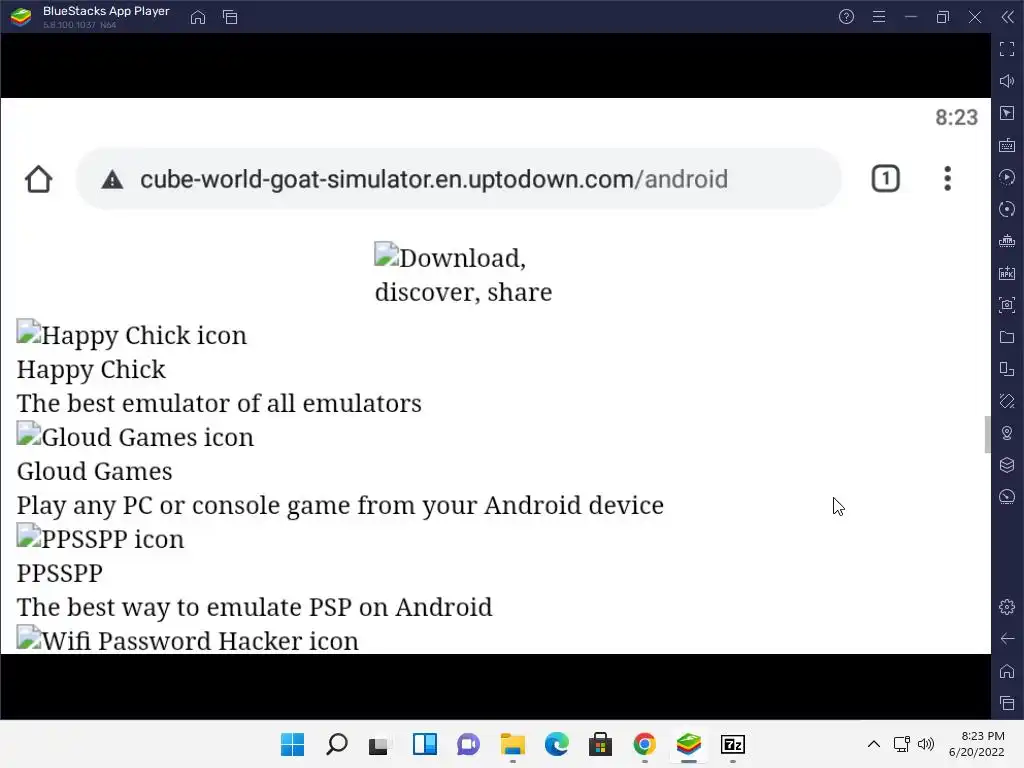Open Task View on the taskbar

[379, 744]
